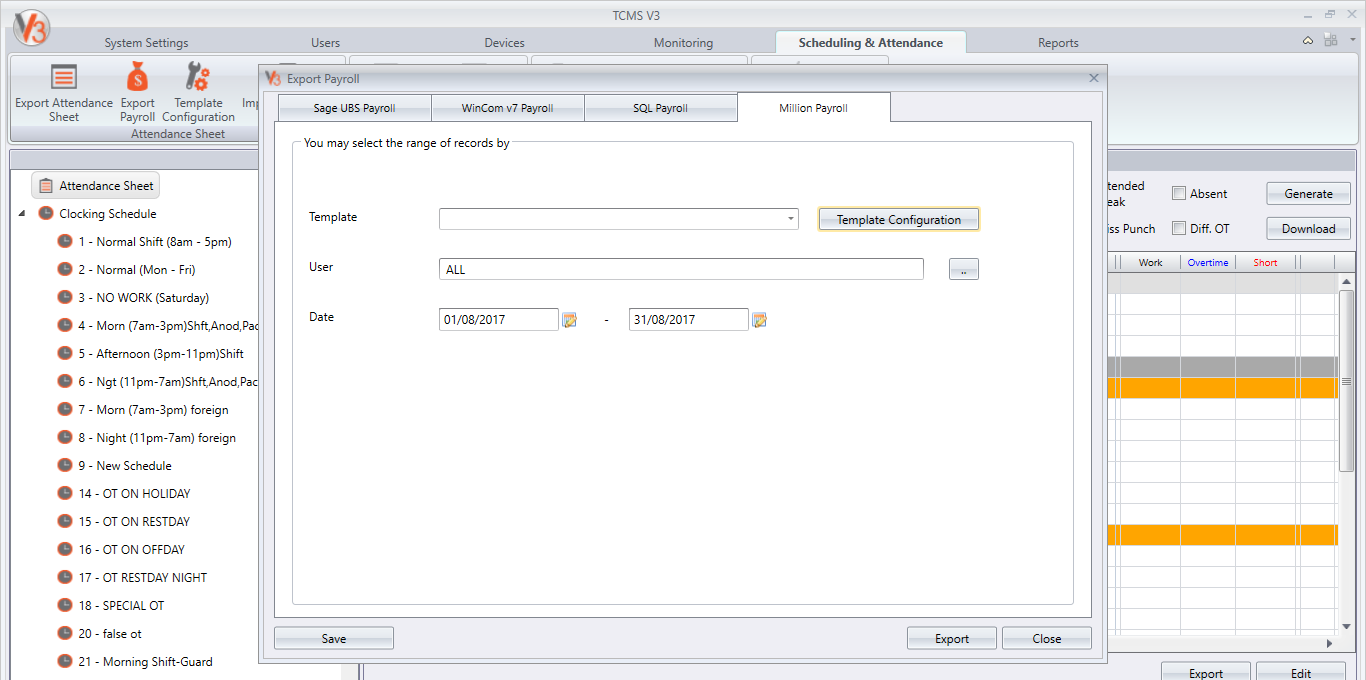Viewport: 1366px width, 680px height.
Task: Click clock icon beside 9 - New Schedule
Action: 65,466
